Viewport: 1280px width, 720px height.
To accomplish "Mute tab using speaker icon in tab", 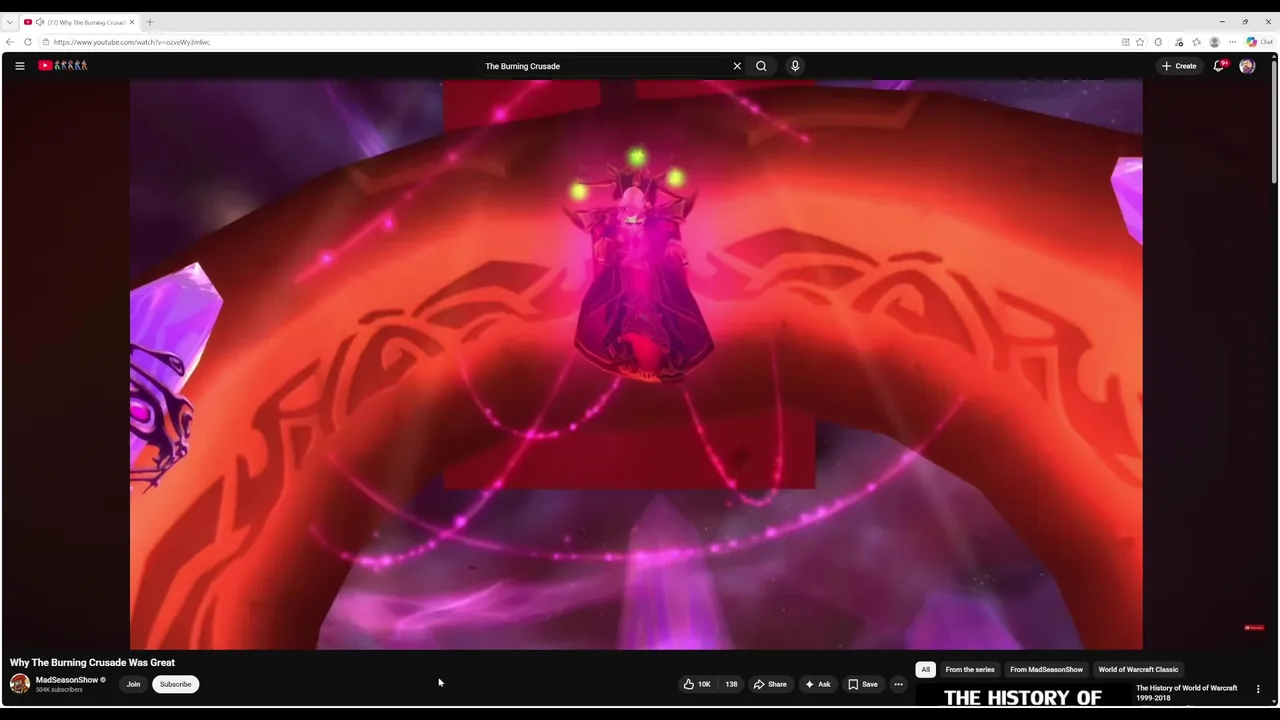I will [40, 22].
